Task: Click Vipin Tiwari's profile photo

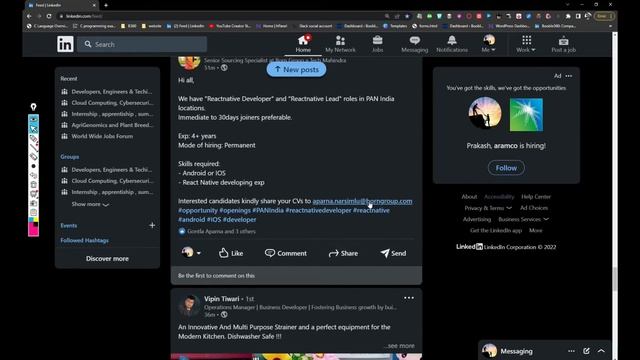Action: (189, 306)
